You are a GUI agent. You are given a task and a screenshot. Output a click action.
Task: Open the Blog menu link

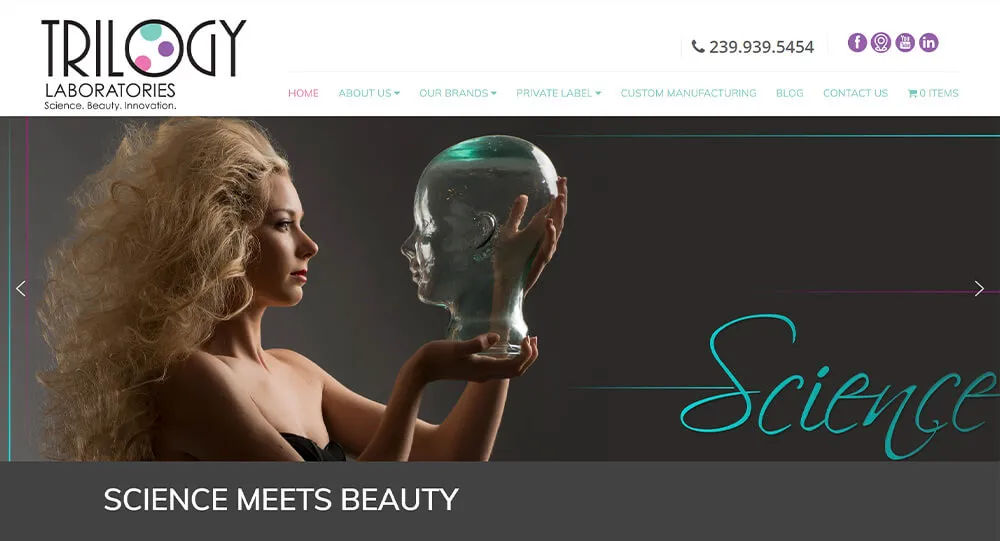tap(790, 93)
